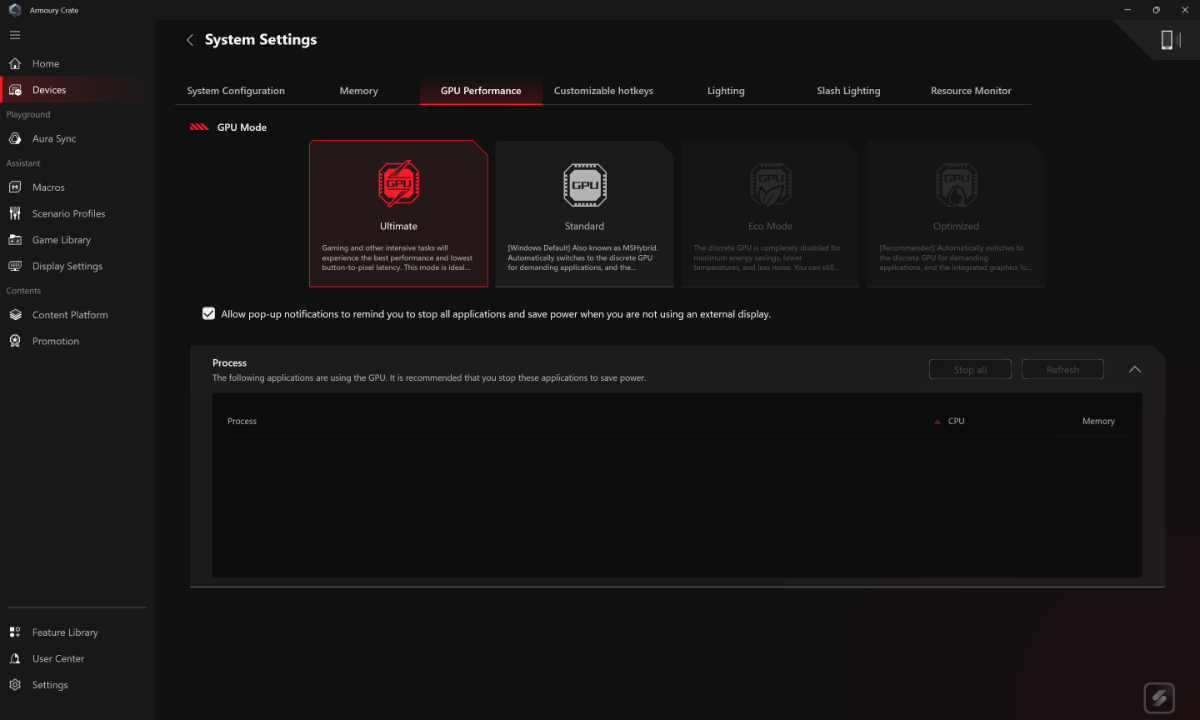Switch to the Resource Monitor tab

[x=971, y=91]
